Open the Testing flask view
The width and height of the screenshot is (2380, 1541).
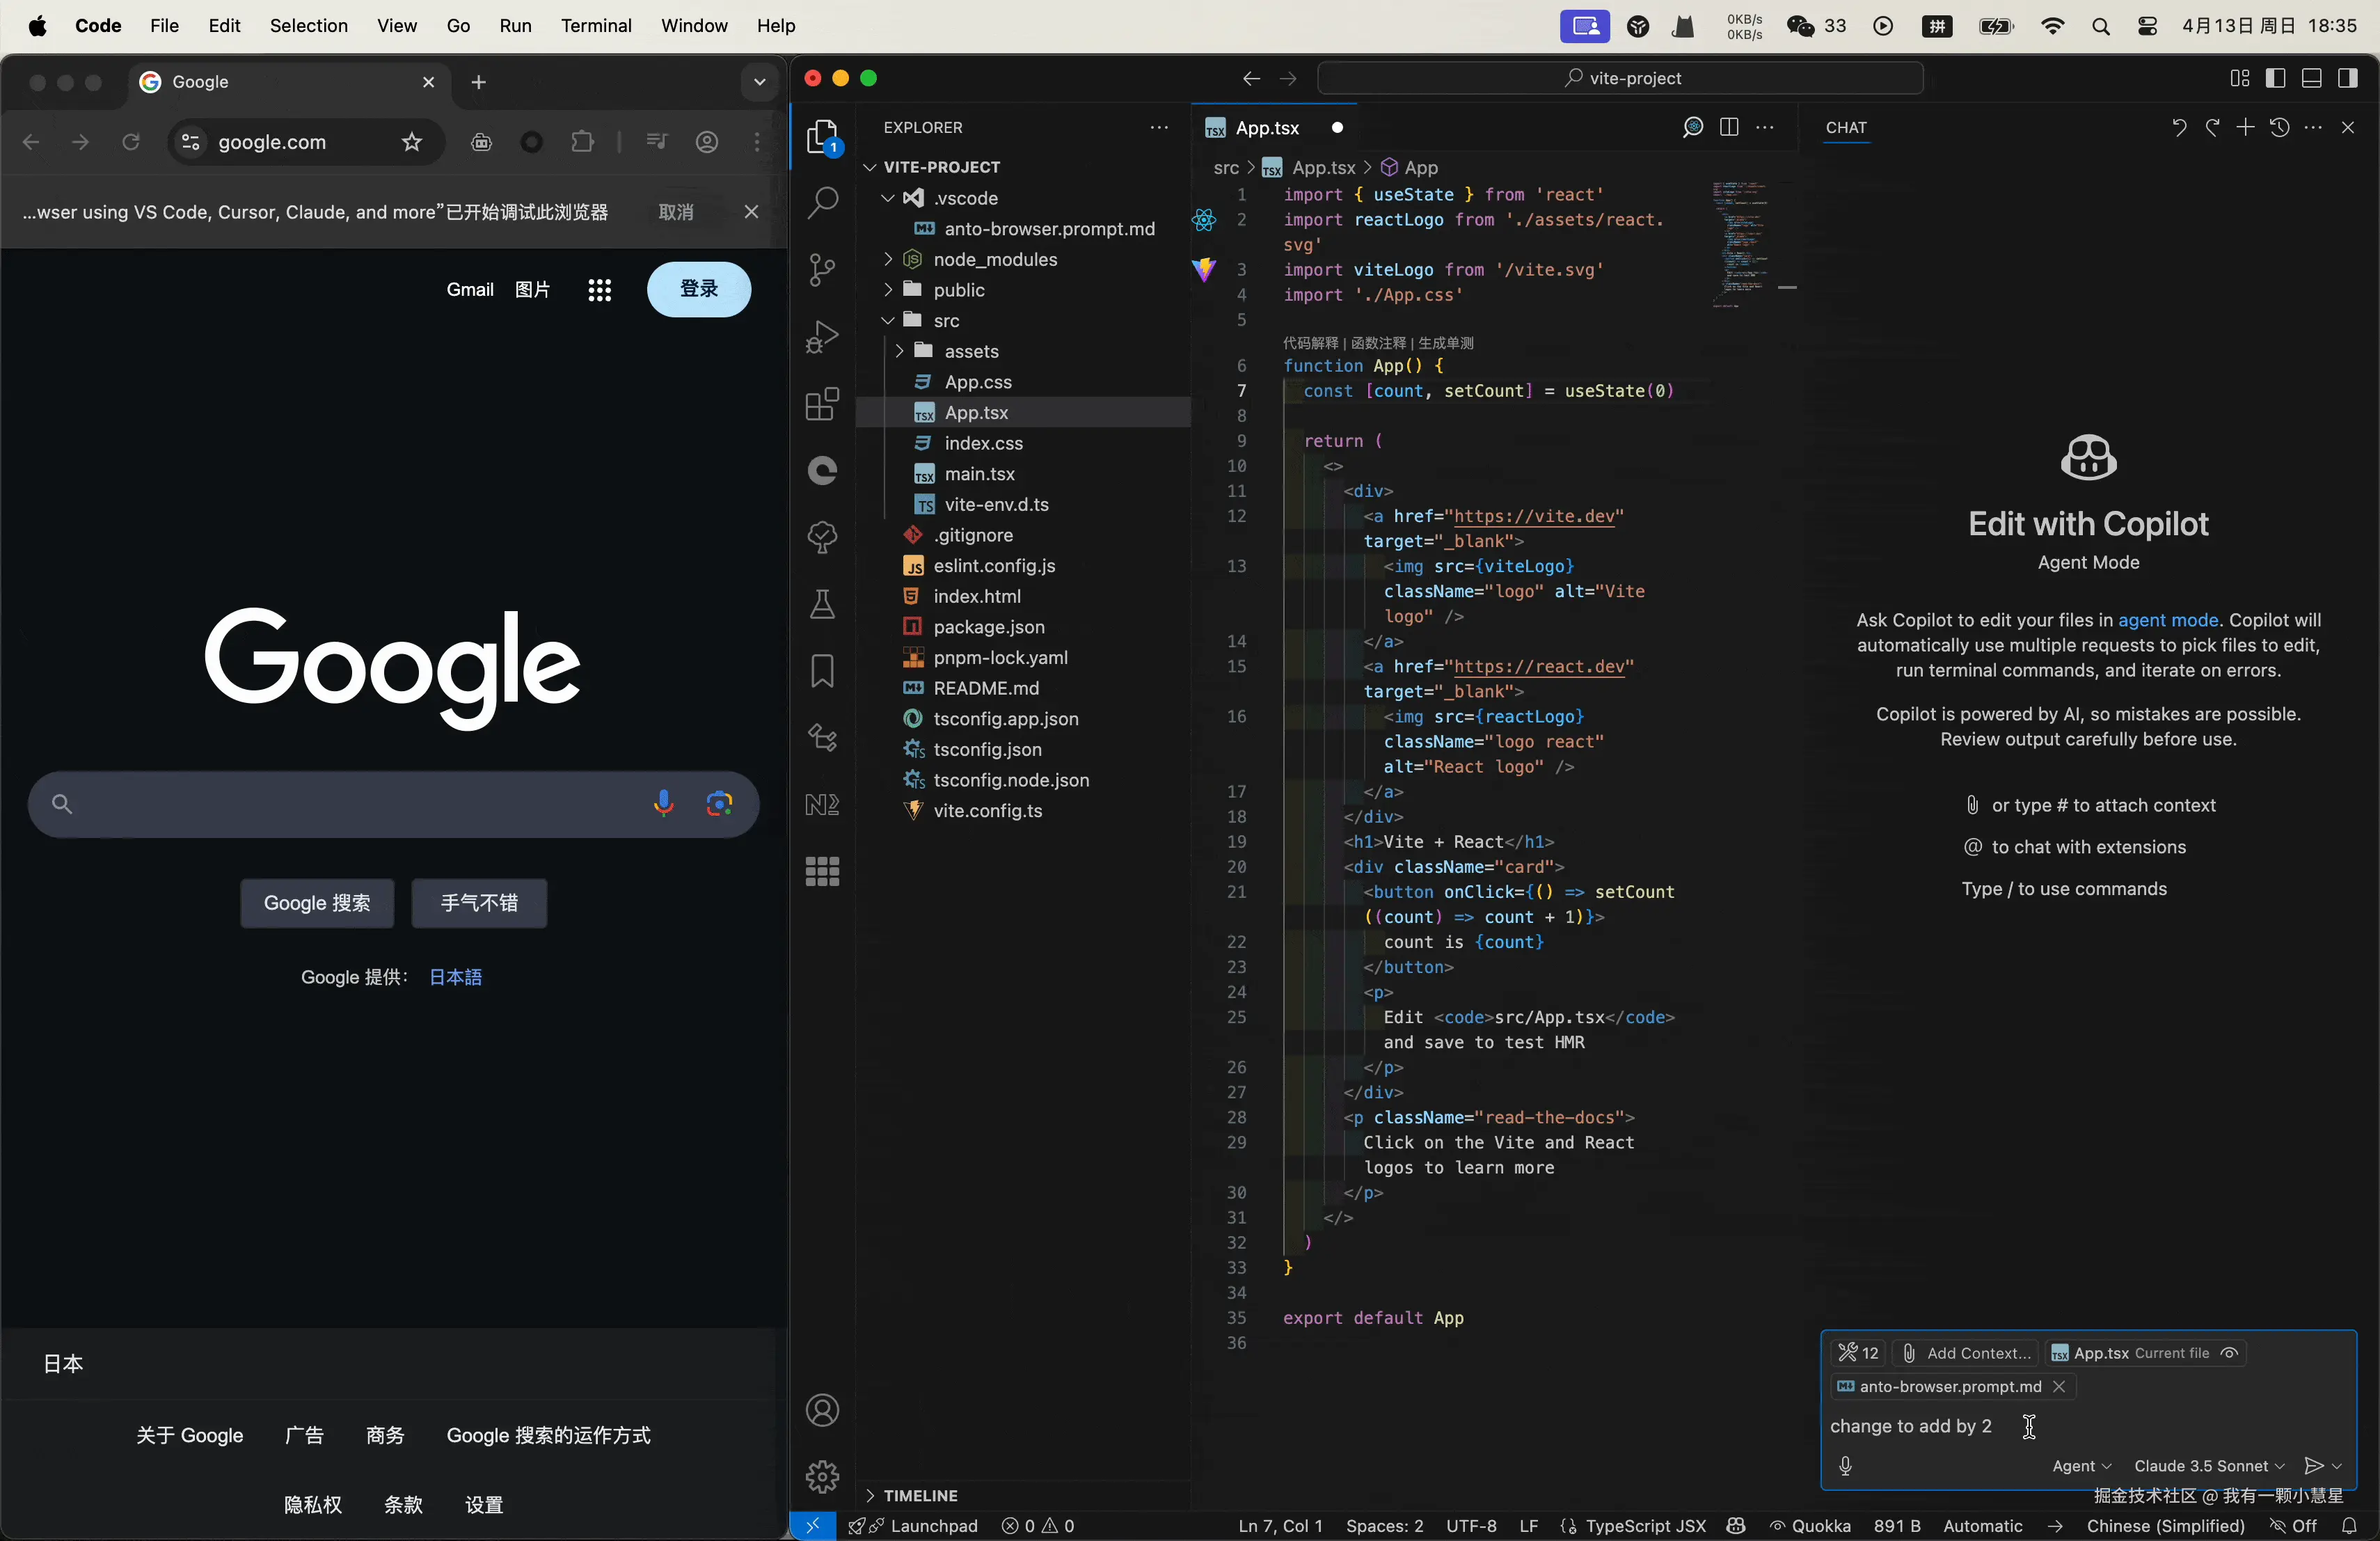pos(822,604)
